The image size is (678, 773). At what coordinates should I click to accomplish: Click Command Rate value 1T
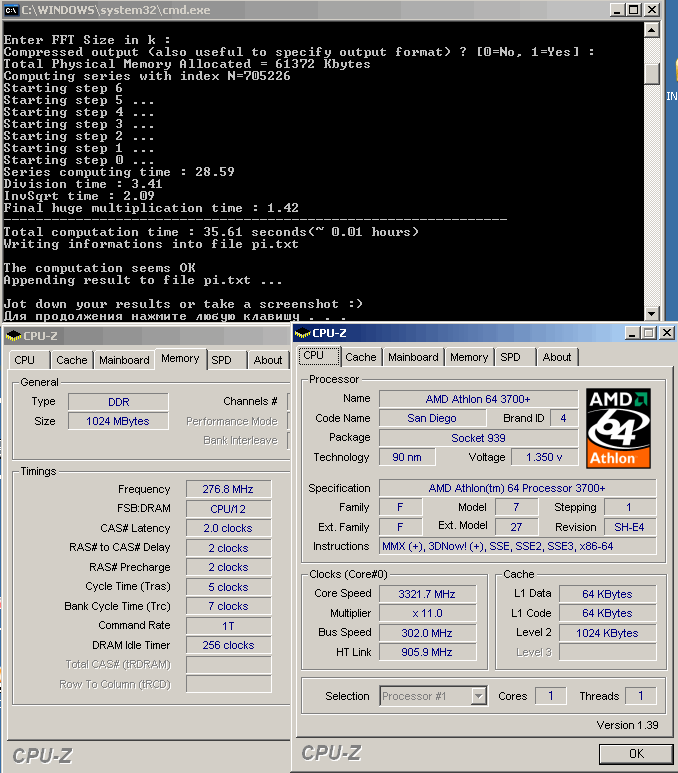[228, 626]
